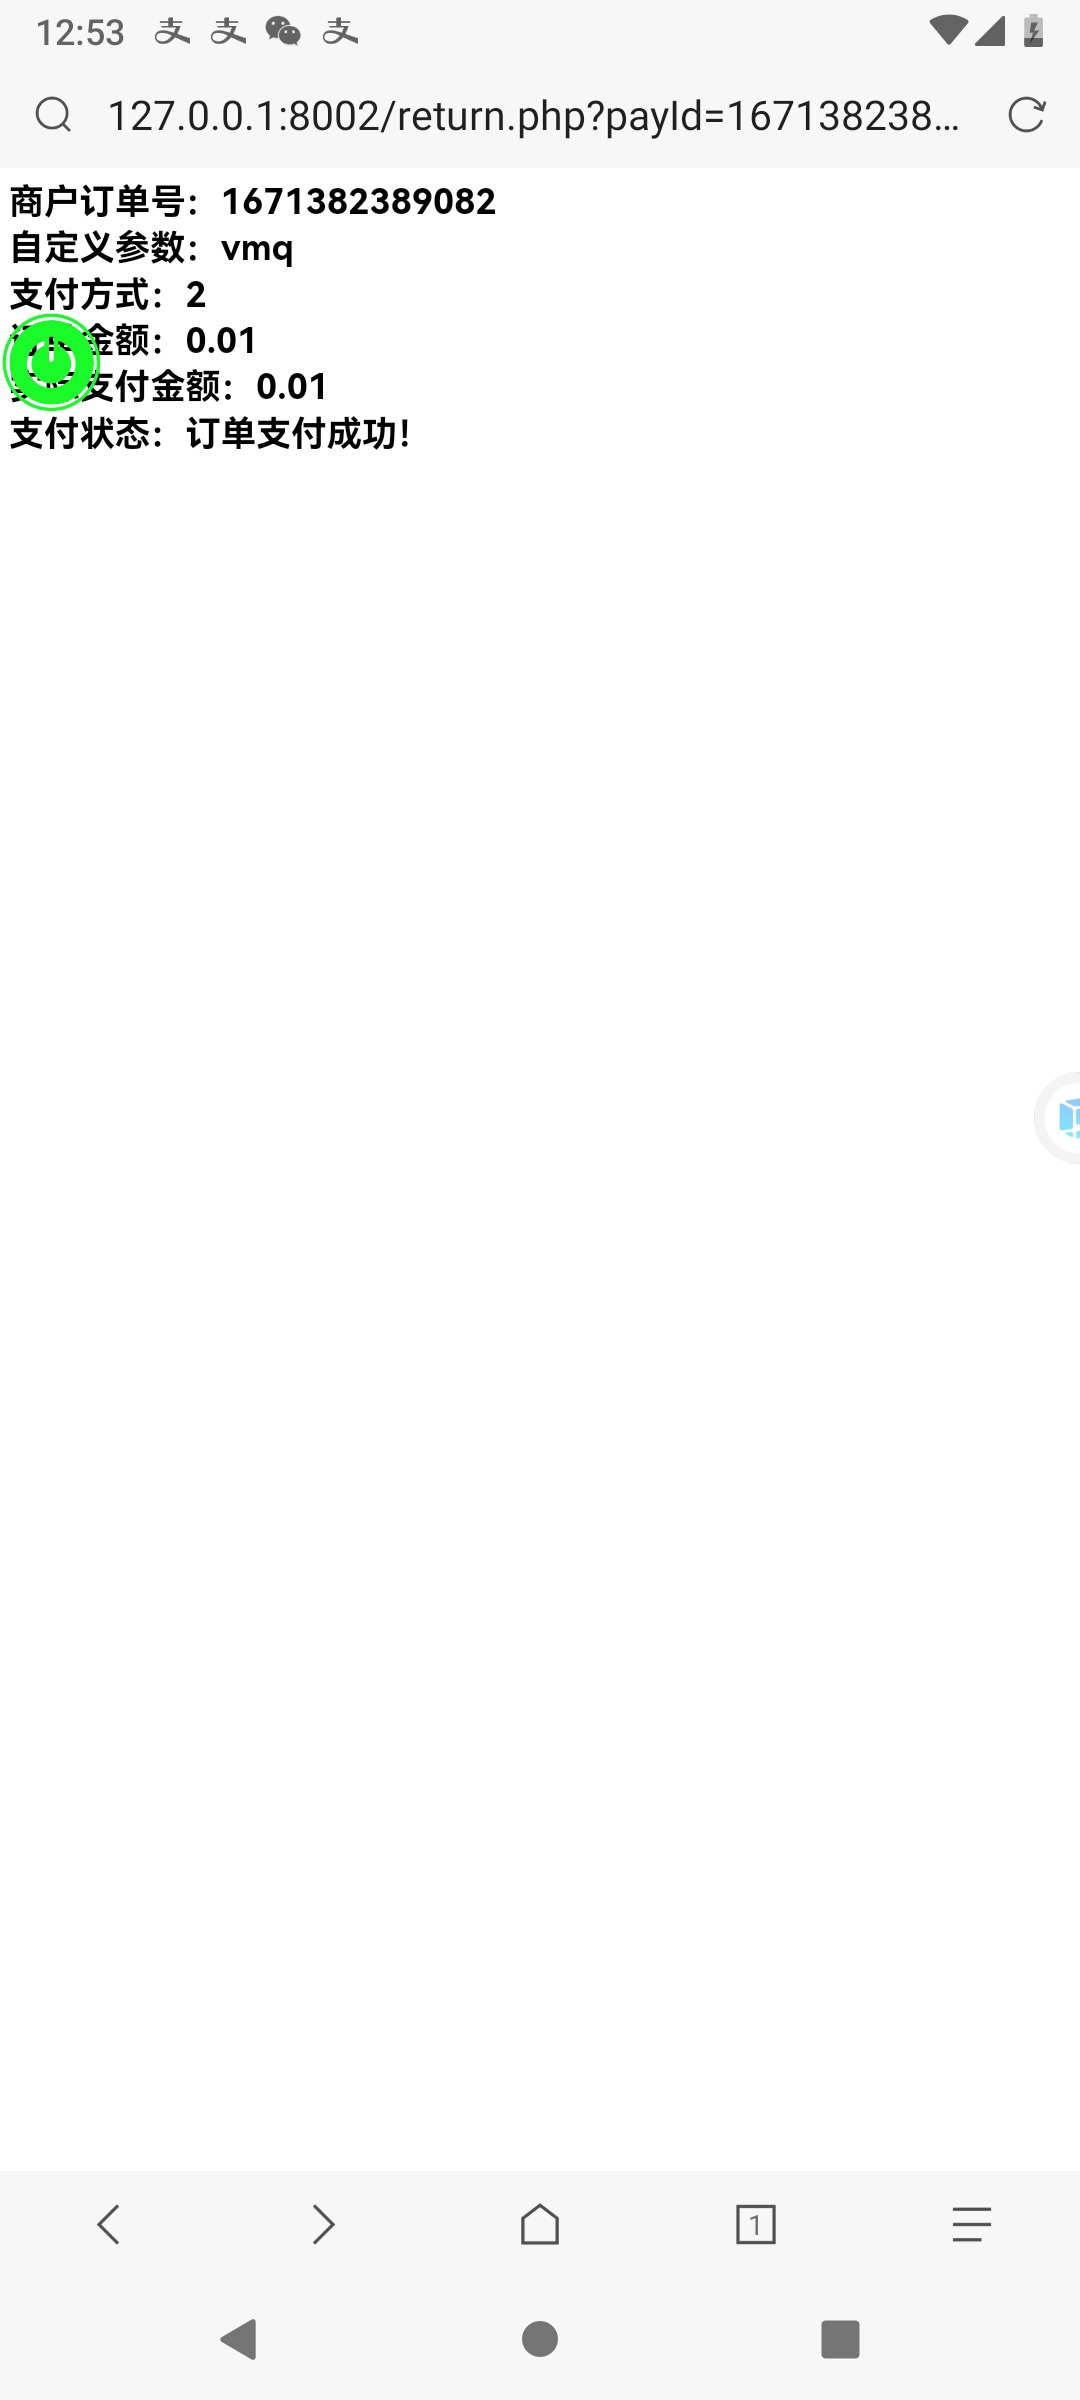Tap the search magnifier icon in address bar
Viewport: 1080px width, 2400px height.
click(x=53, y=115)
